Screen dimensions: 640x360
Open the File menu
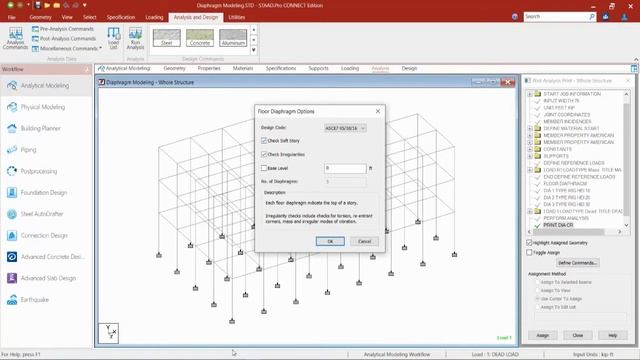pos(11,17)
